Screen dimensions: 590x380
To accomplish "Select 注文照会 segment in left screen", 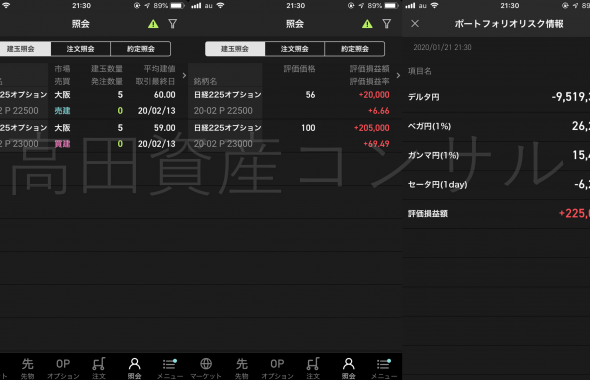I will [x=81, y=49].
